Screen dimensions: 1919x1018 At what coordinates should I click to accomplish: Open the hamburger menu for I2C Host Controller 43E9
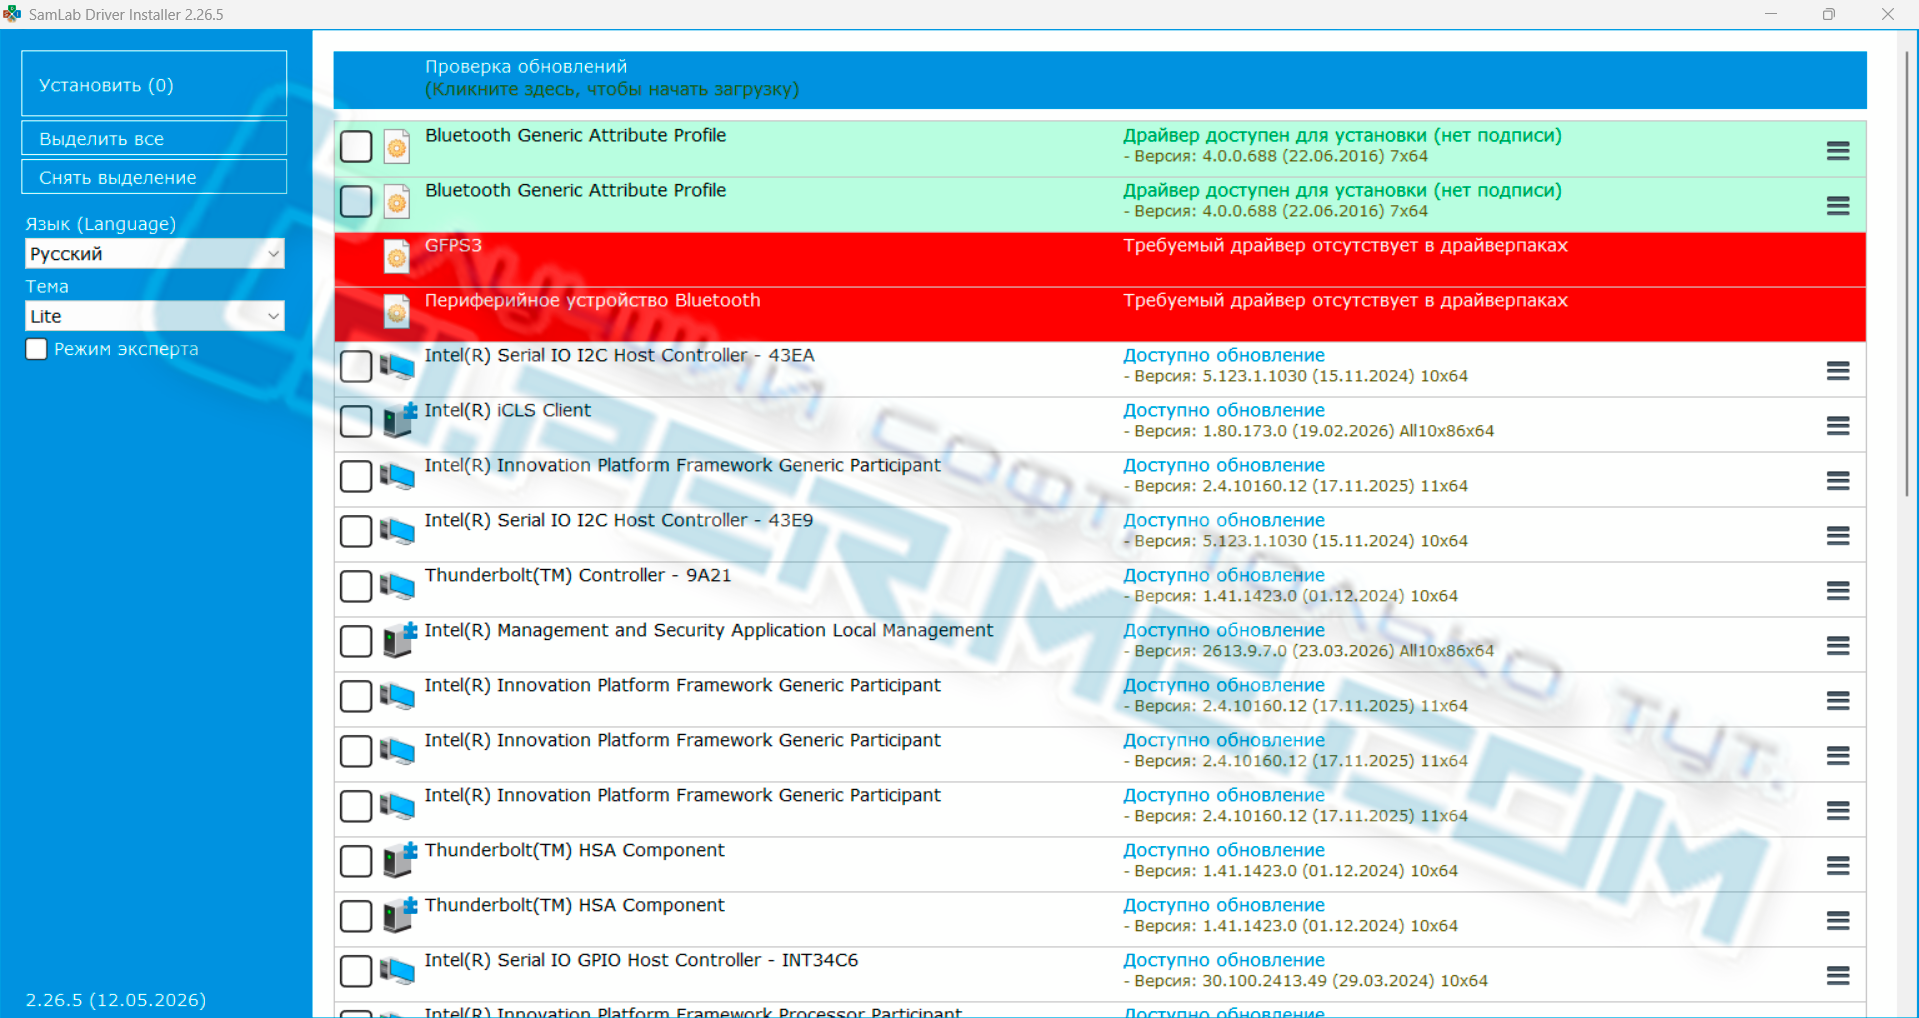tap(1838, 536)
